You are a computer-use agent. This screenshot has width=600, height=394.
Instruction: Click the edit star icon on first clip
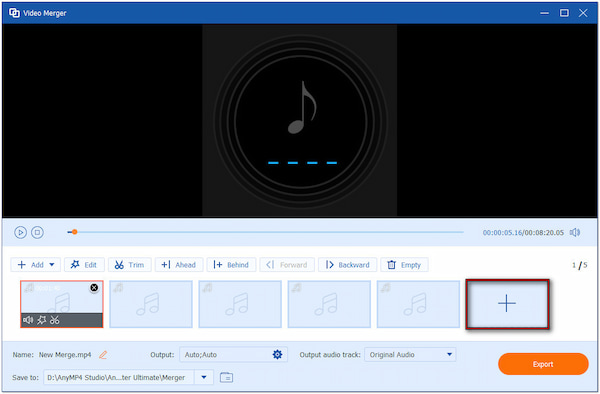(x=41, y=320)
